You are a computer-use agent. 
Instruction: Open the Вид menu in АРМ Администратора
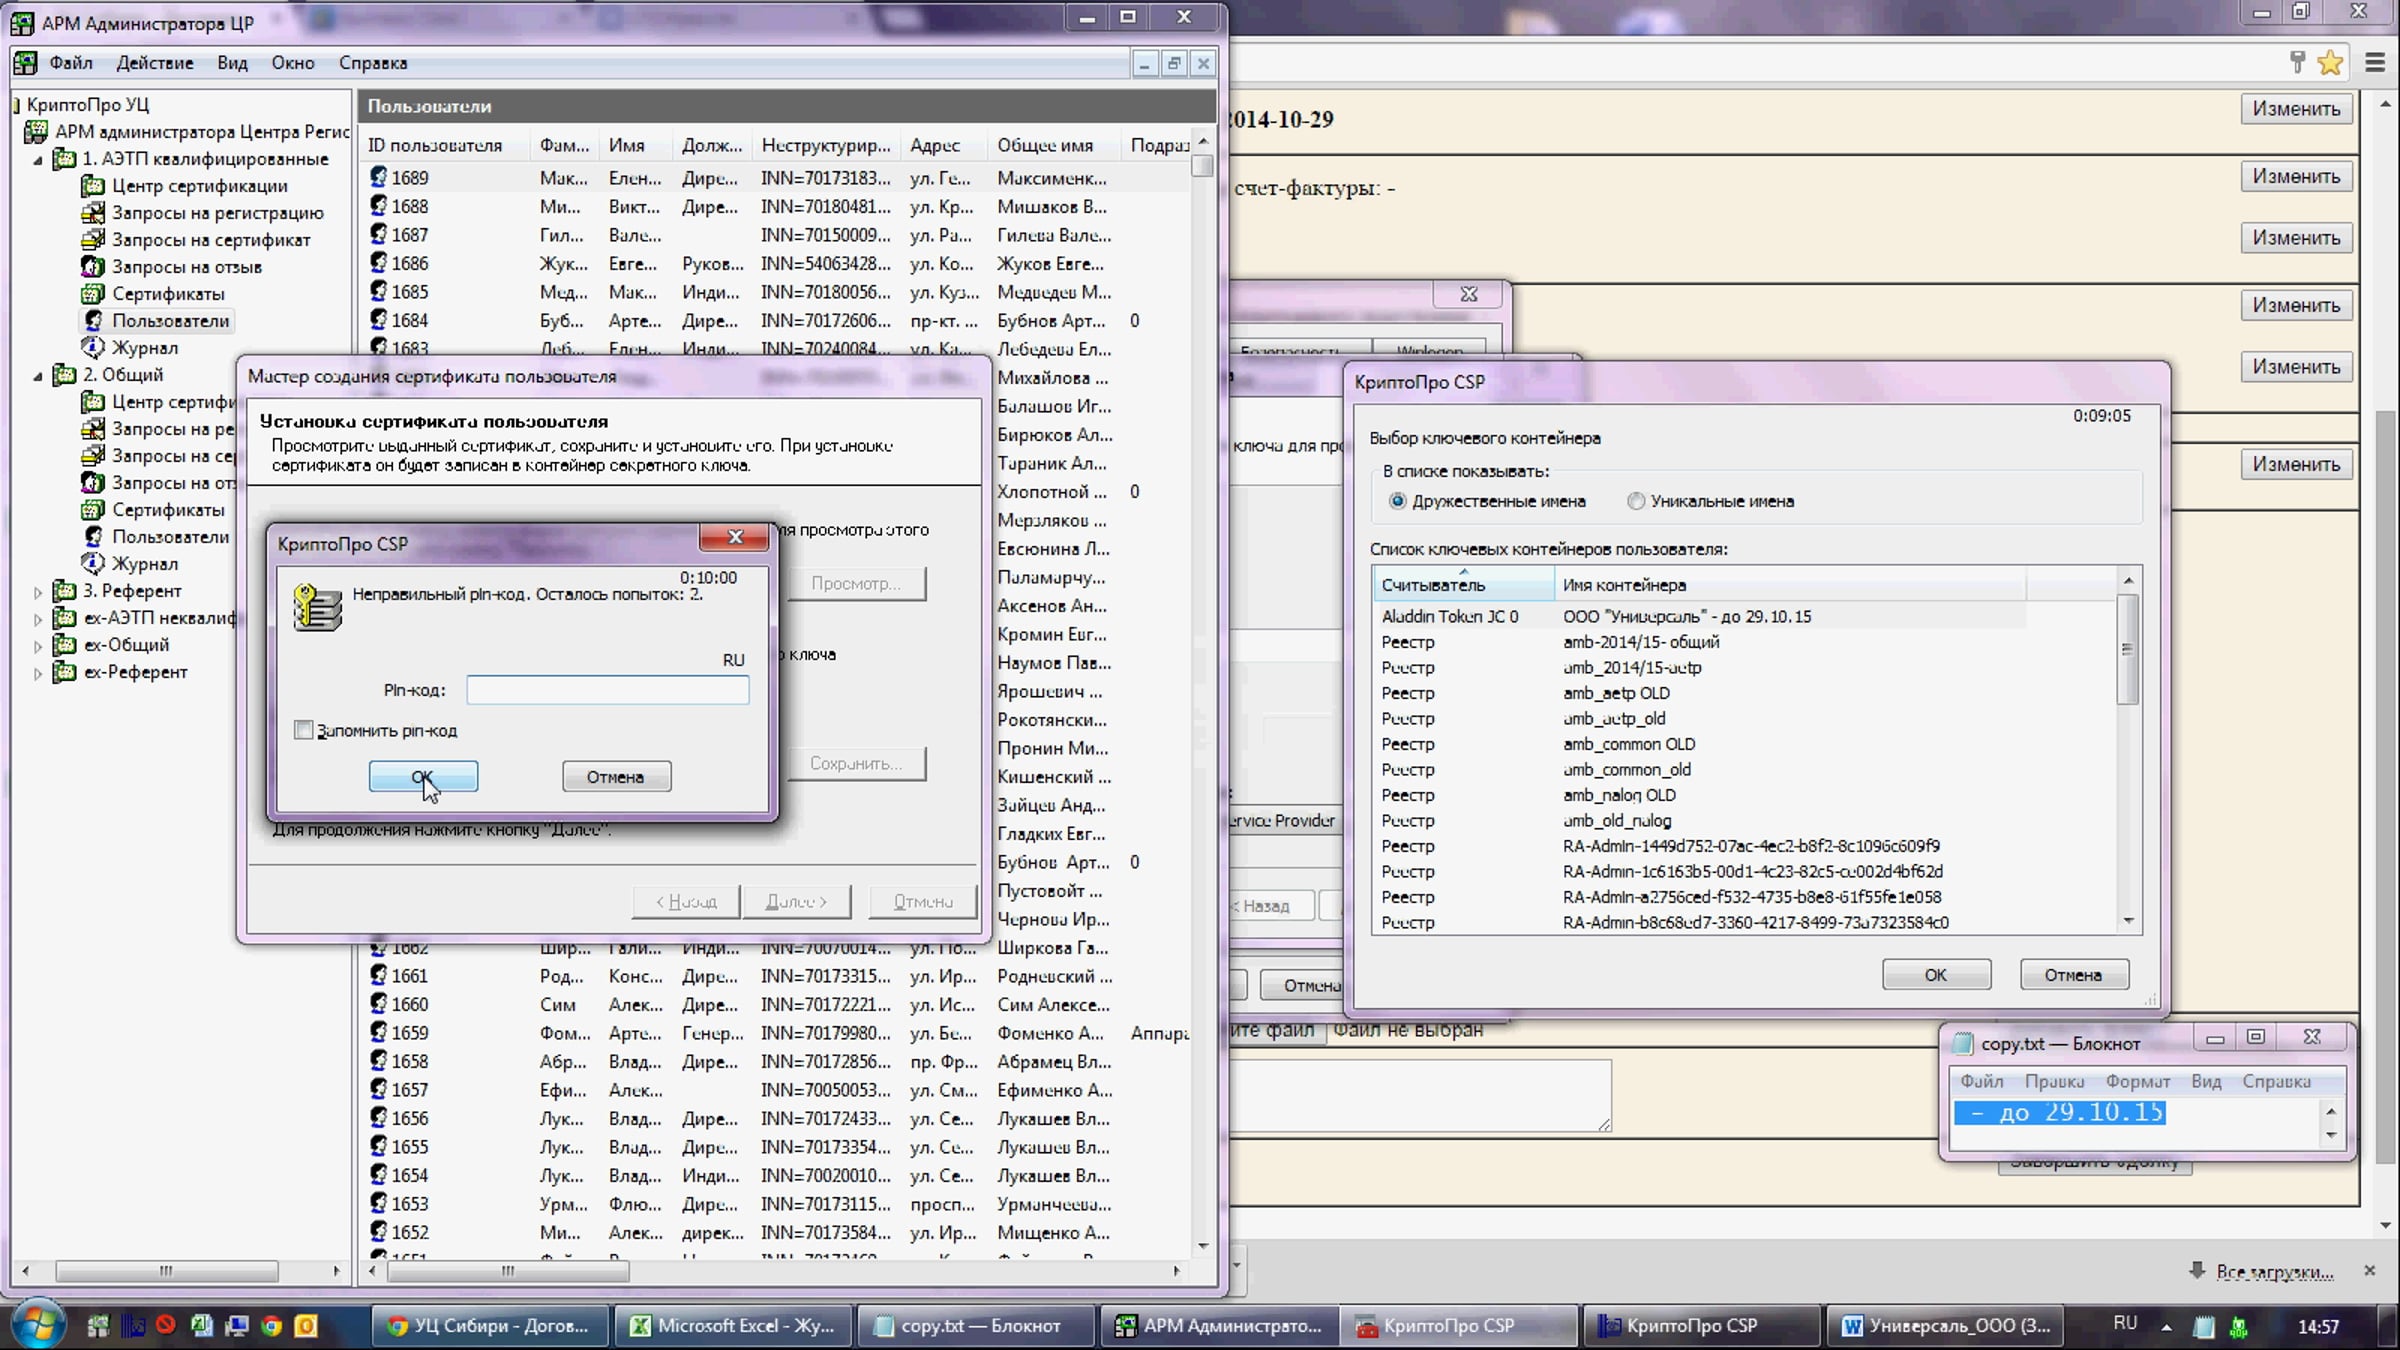coord(232,63)
